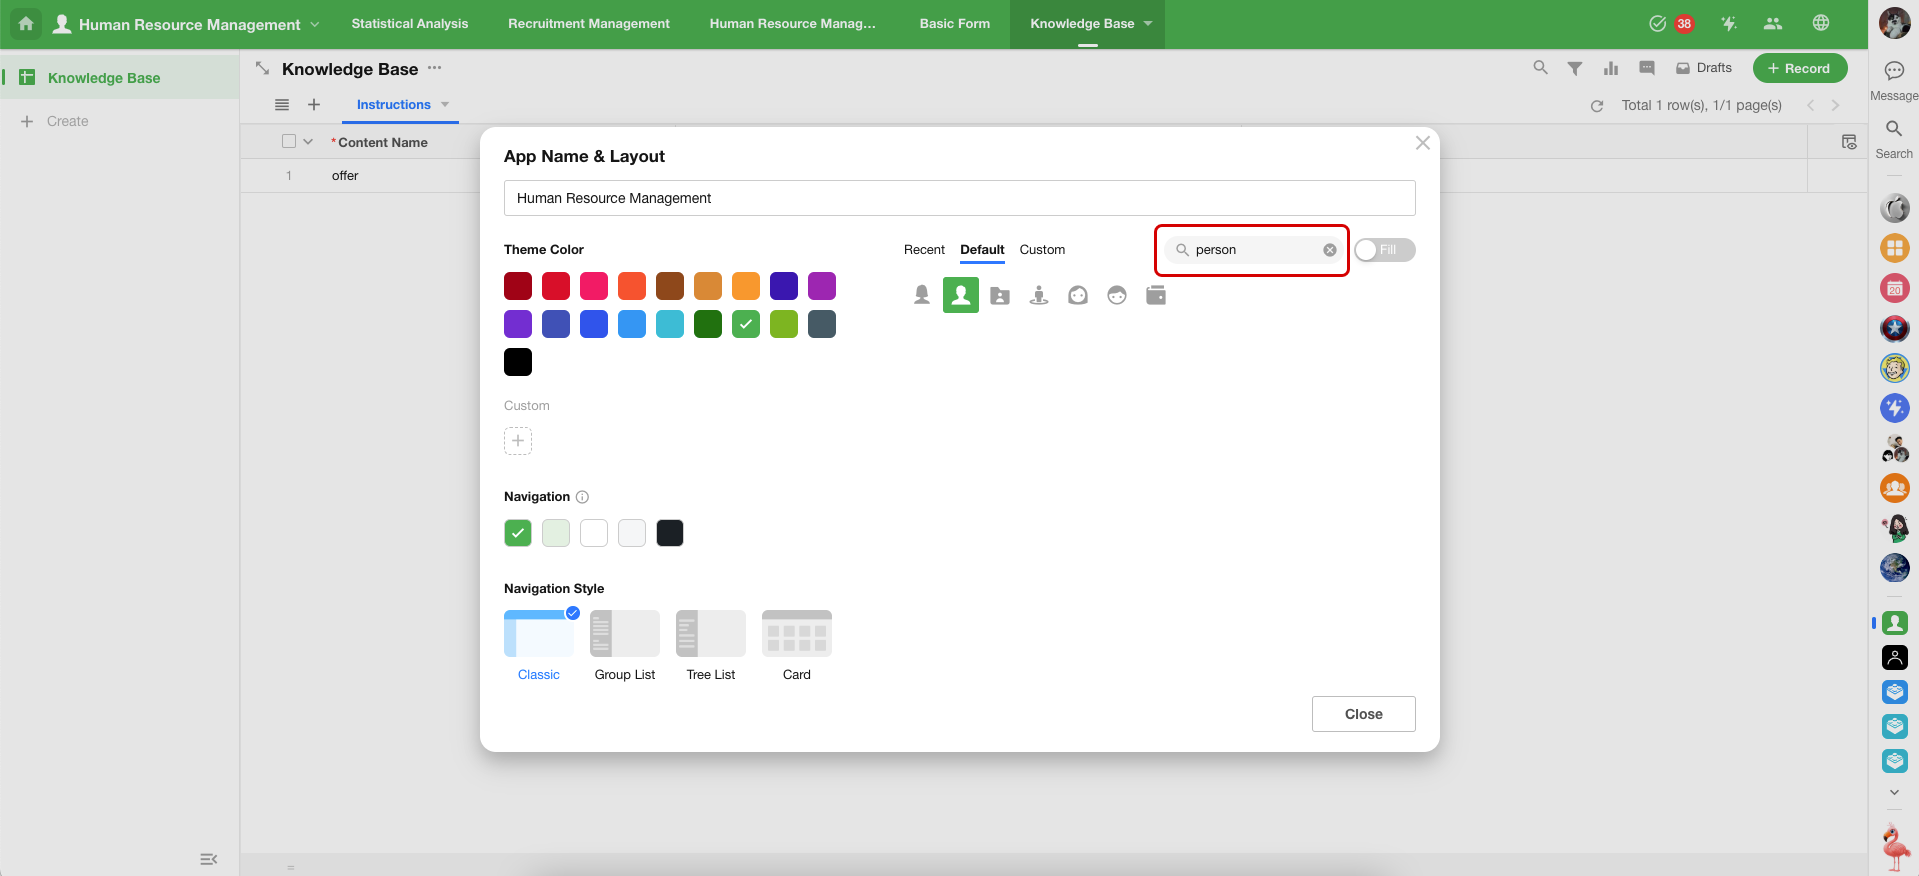Open the filter funnel icon
This screenshot has width=1919, height=876.
1575,69
